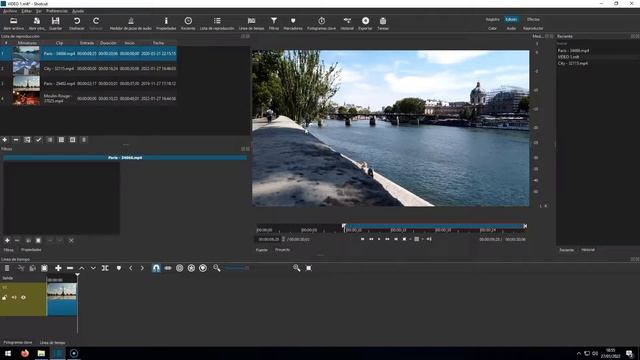640x360 pixels.
Task: Hide track V1 with eye icon
Action: tap(23, 298)
